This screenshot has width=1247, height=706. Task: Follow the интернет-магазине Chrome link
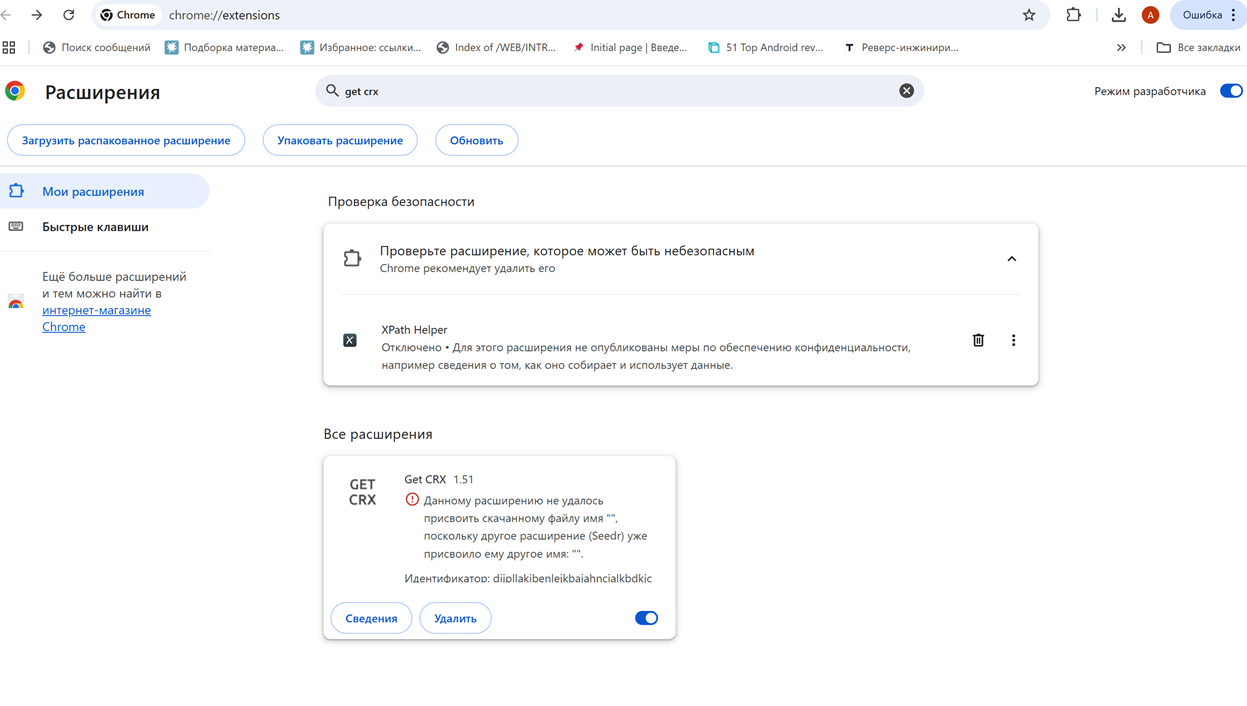click(96, 318)
